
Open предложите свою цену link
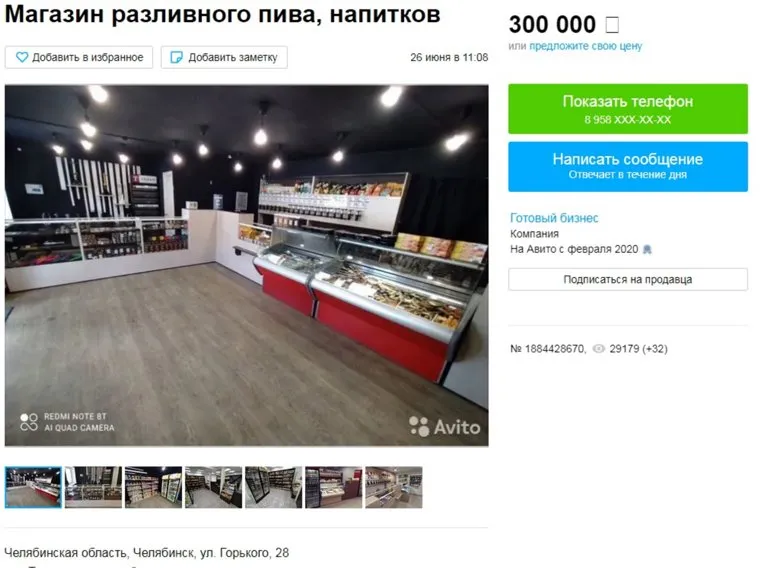(586, 46)
